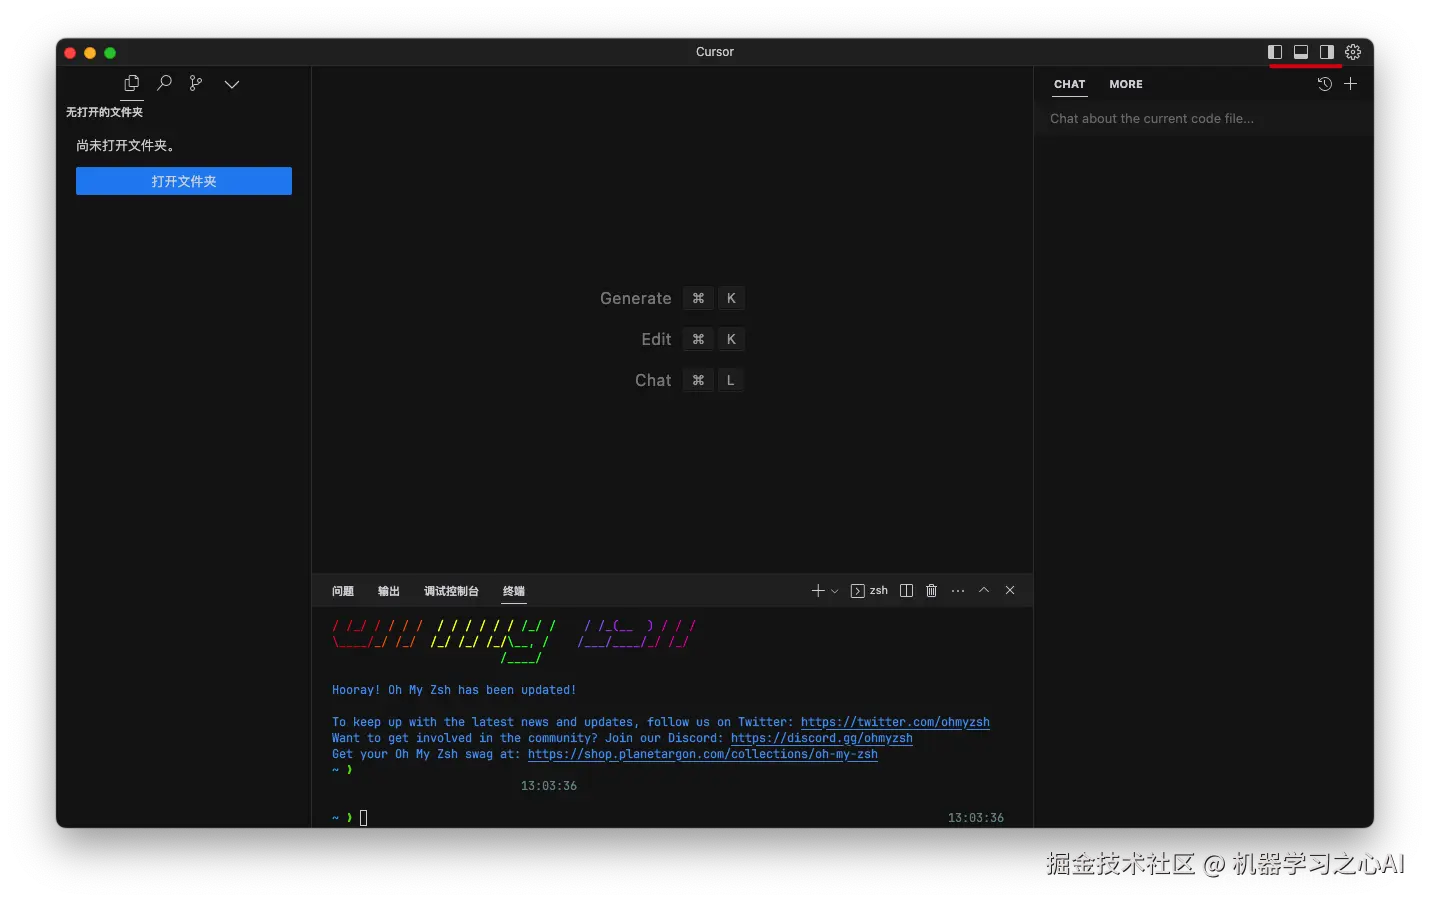Focus the chat input about current code file

pos(1203,118)
